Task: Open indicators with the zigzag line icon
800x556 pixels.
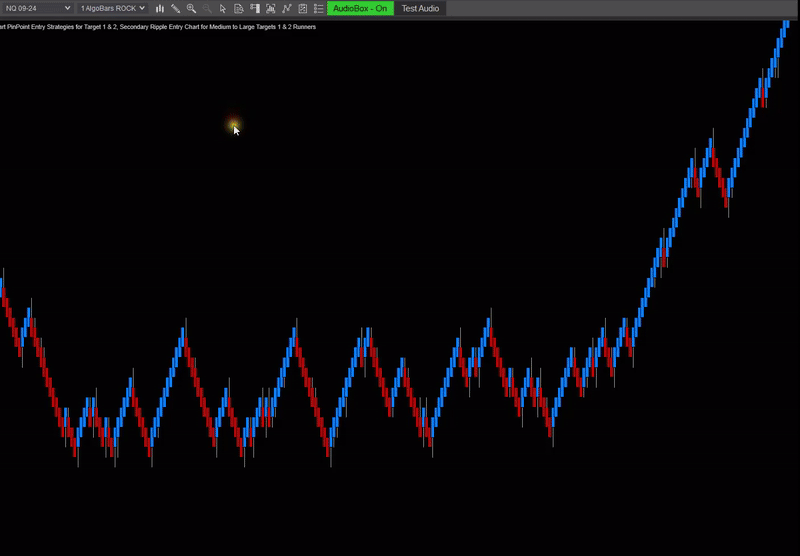Action: click(287, 8)
